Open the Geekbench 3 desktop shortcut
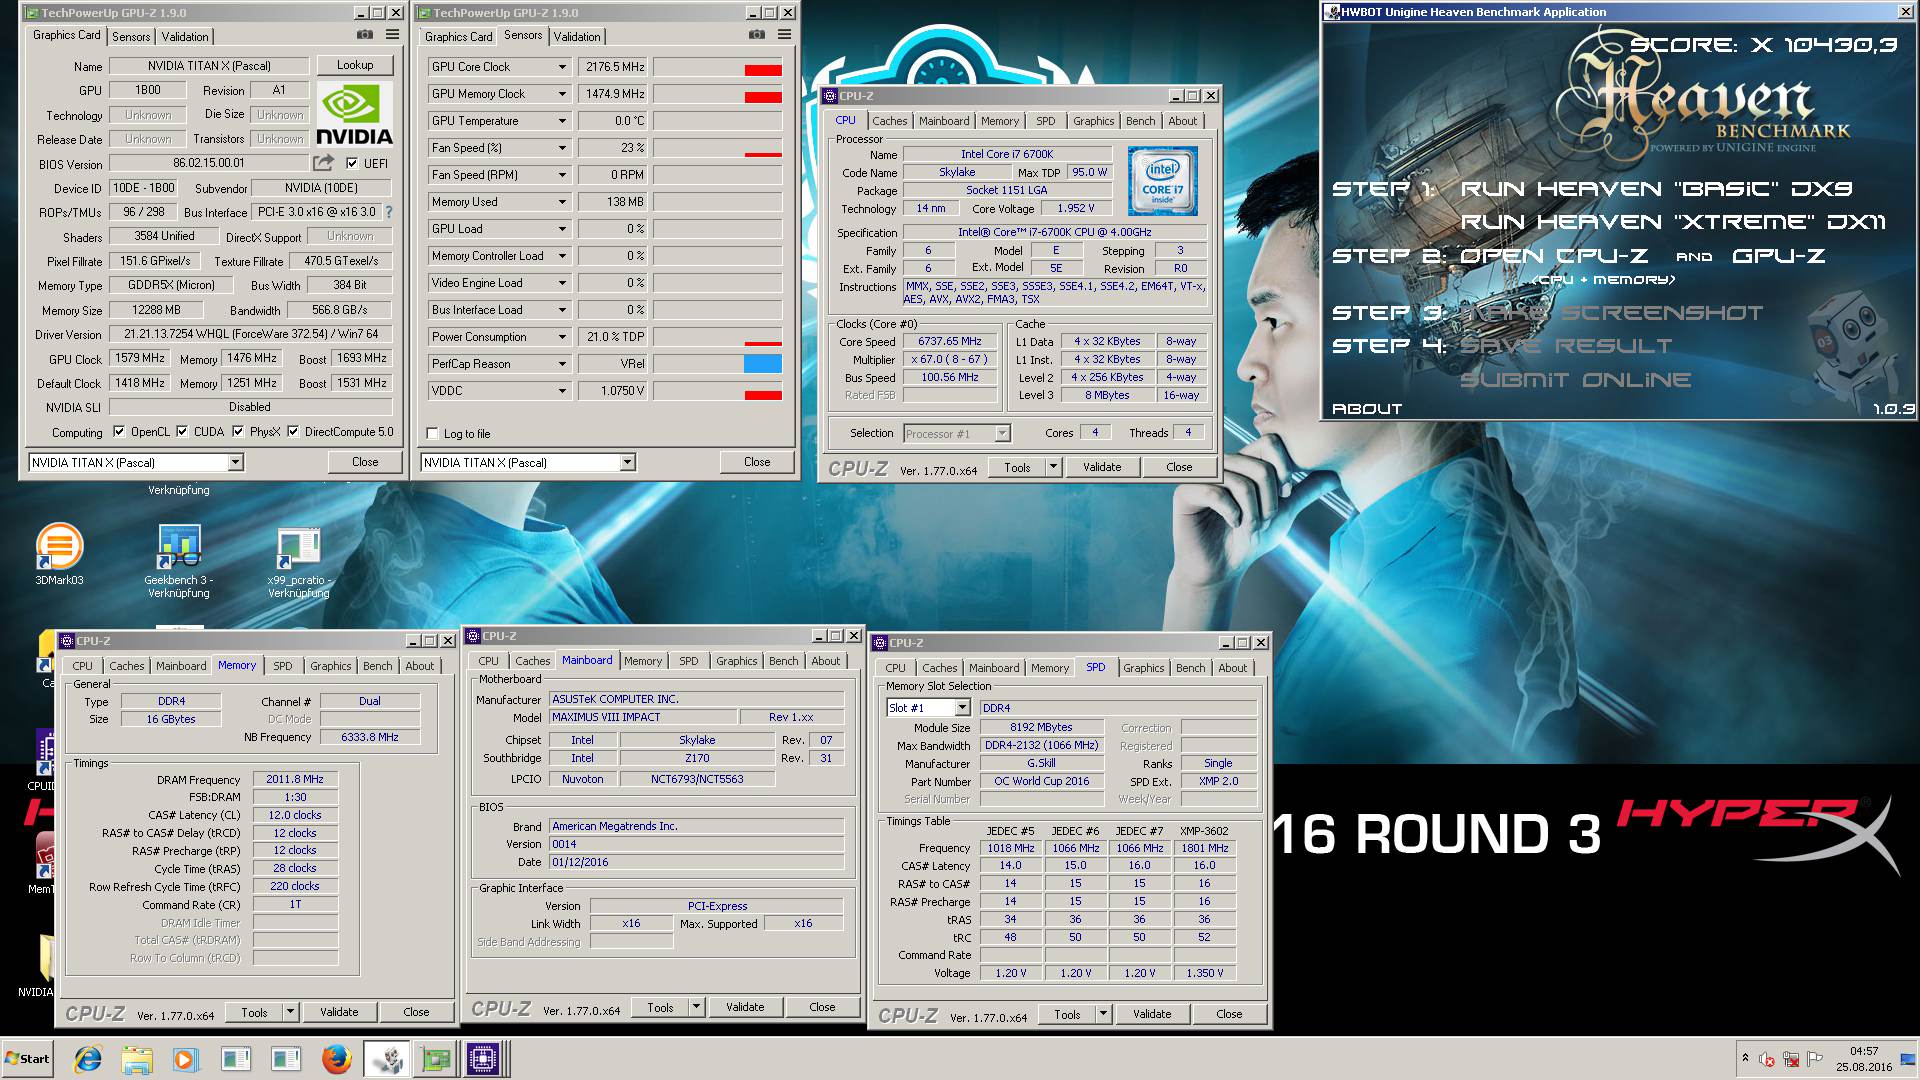Image resolution: width=1920 pixels, height=1080 pixels. [179, 560]
